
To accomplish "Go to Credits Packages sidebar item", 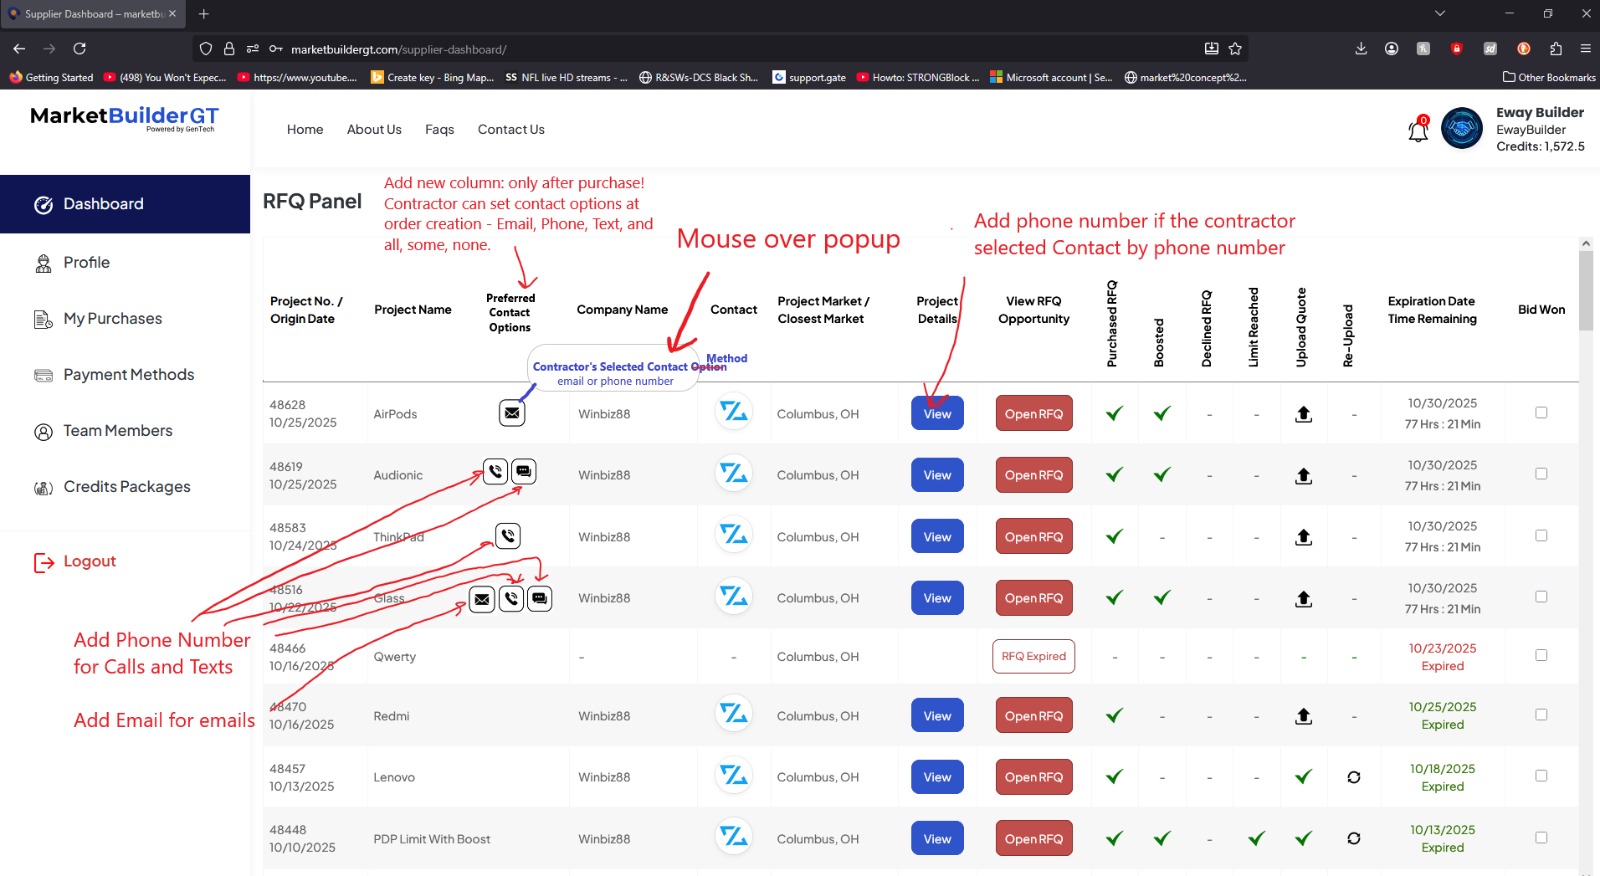I will [x=126, y=487].
